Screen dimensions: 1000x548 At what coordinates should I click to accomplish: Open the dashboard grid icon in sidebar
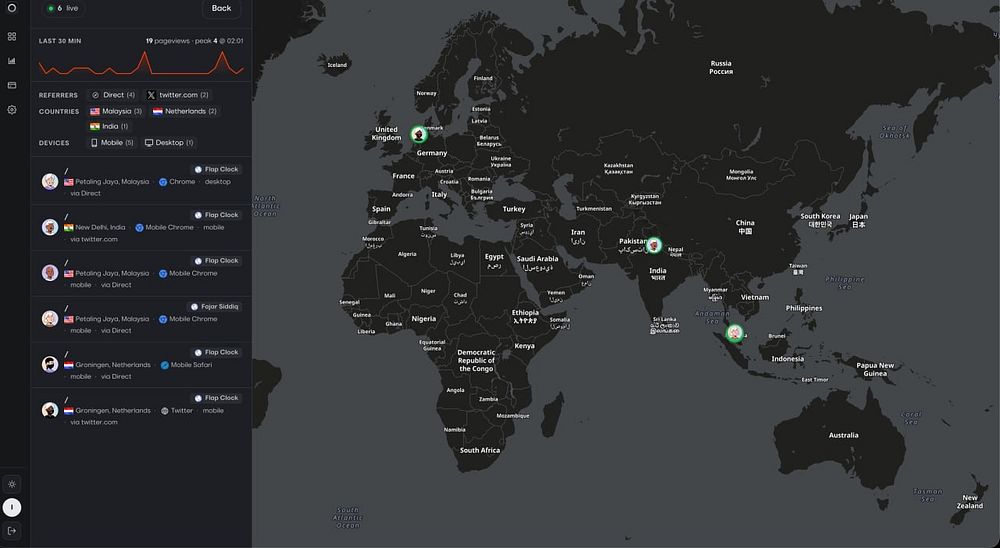[x=11, y=37]
